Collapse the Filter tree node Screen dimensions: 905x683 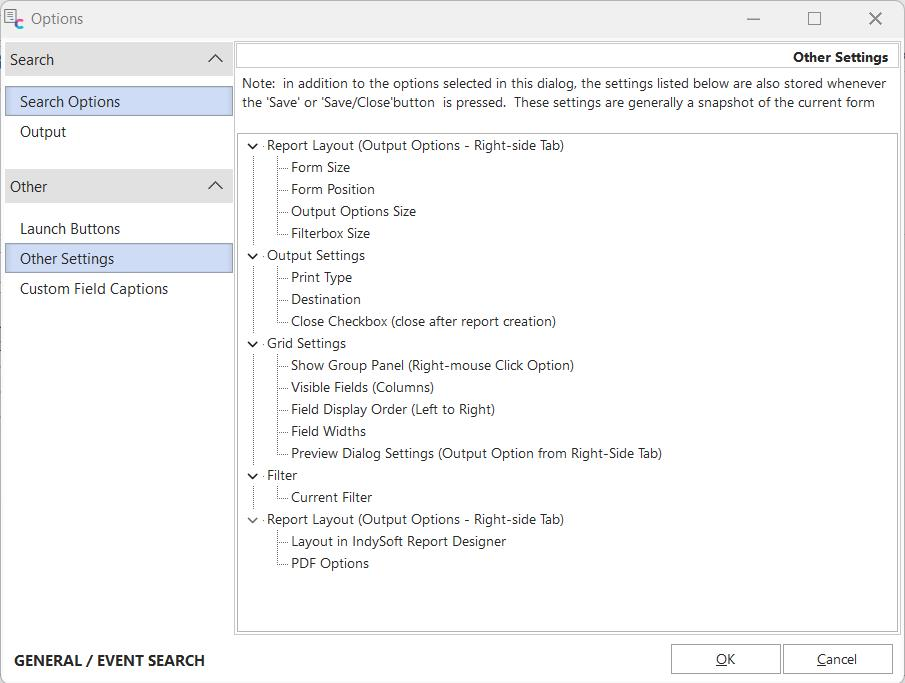[x=253, y=476]
